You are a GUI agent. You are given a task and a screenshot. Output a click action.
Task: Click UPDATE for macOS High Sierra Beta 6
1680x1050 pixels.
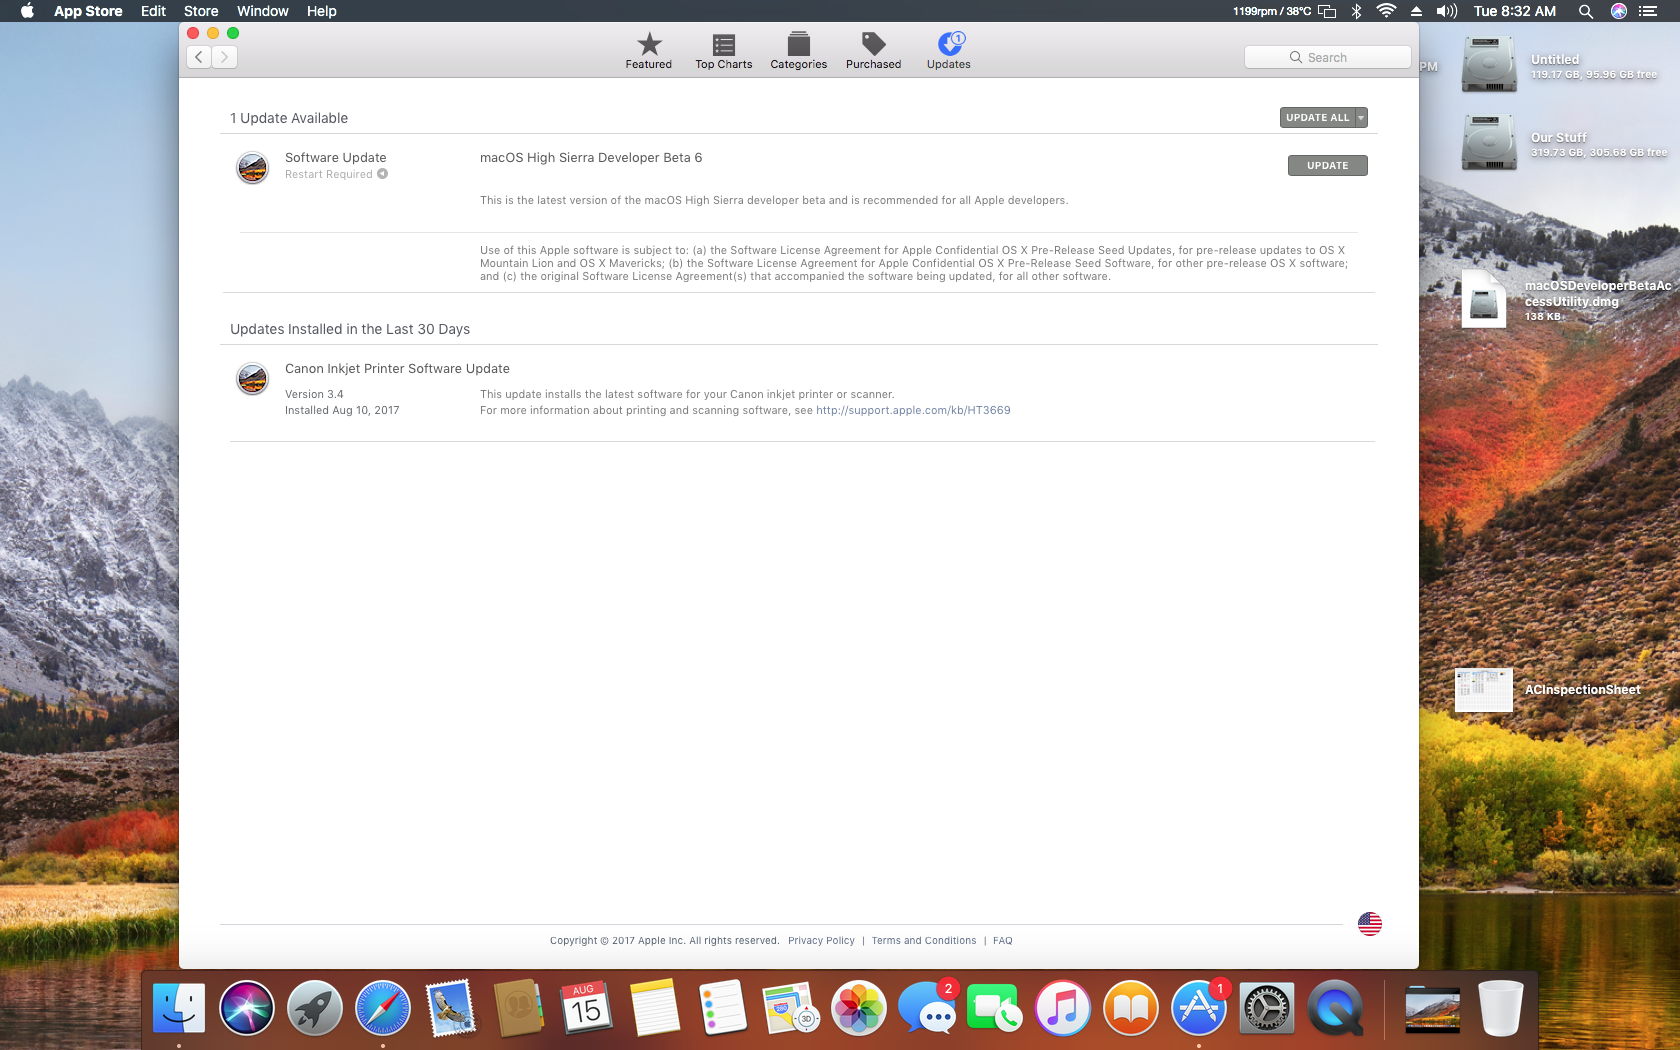point(1327,165)
